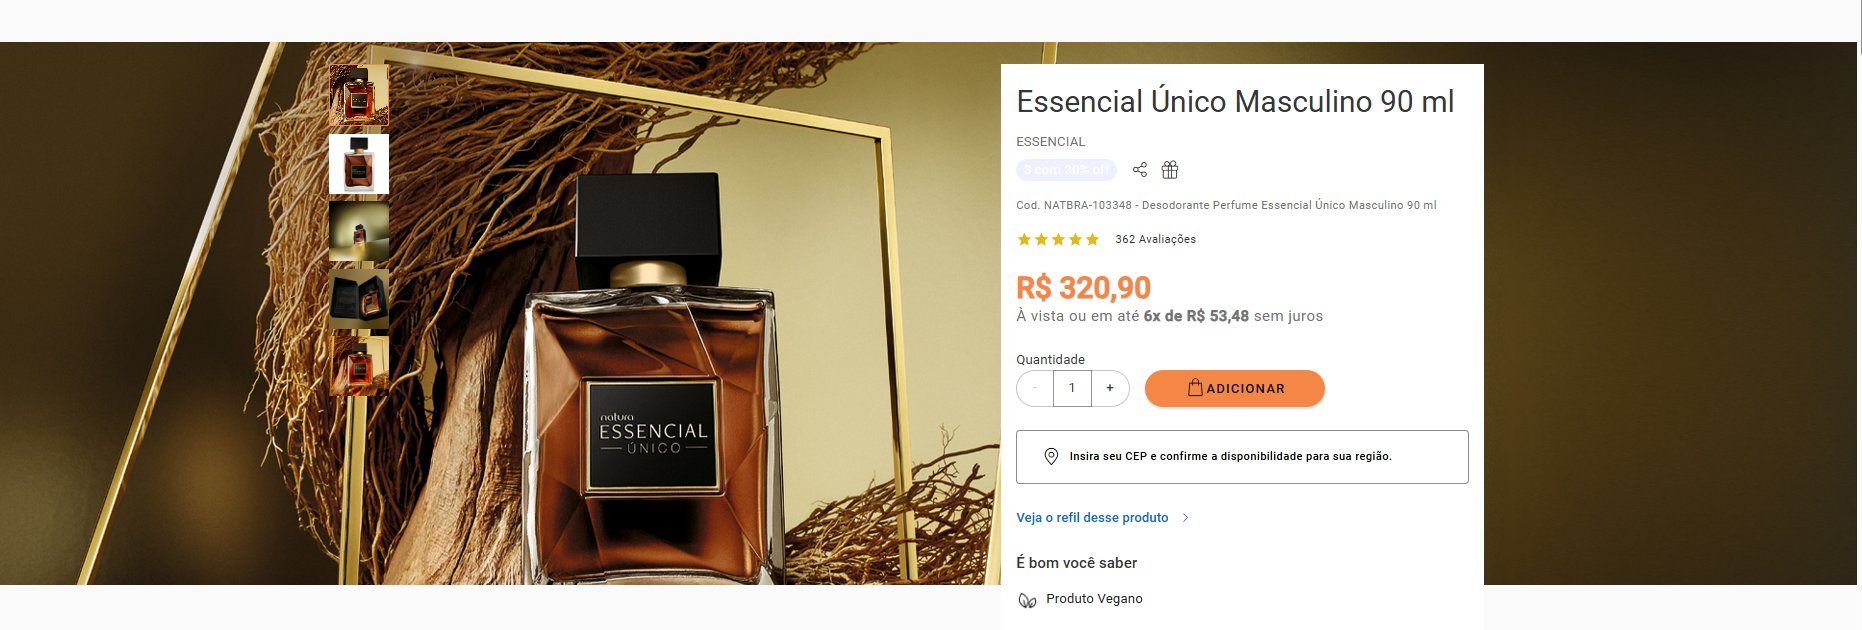This screenshot has height=630, width=1862.
Task: Select the second thumbnail with white background
Action: pos(359,164)
